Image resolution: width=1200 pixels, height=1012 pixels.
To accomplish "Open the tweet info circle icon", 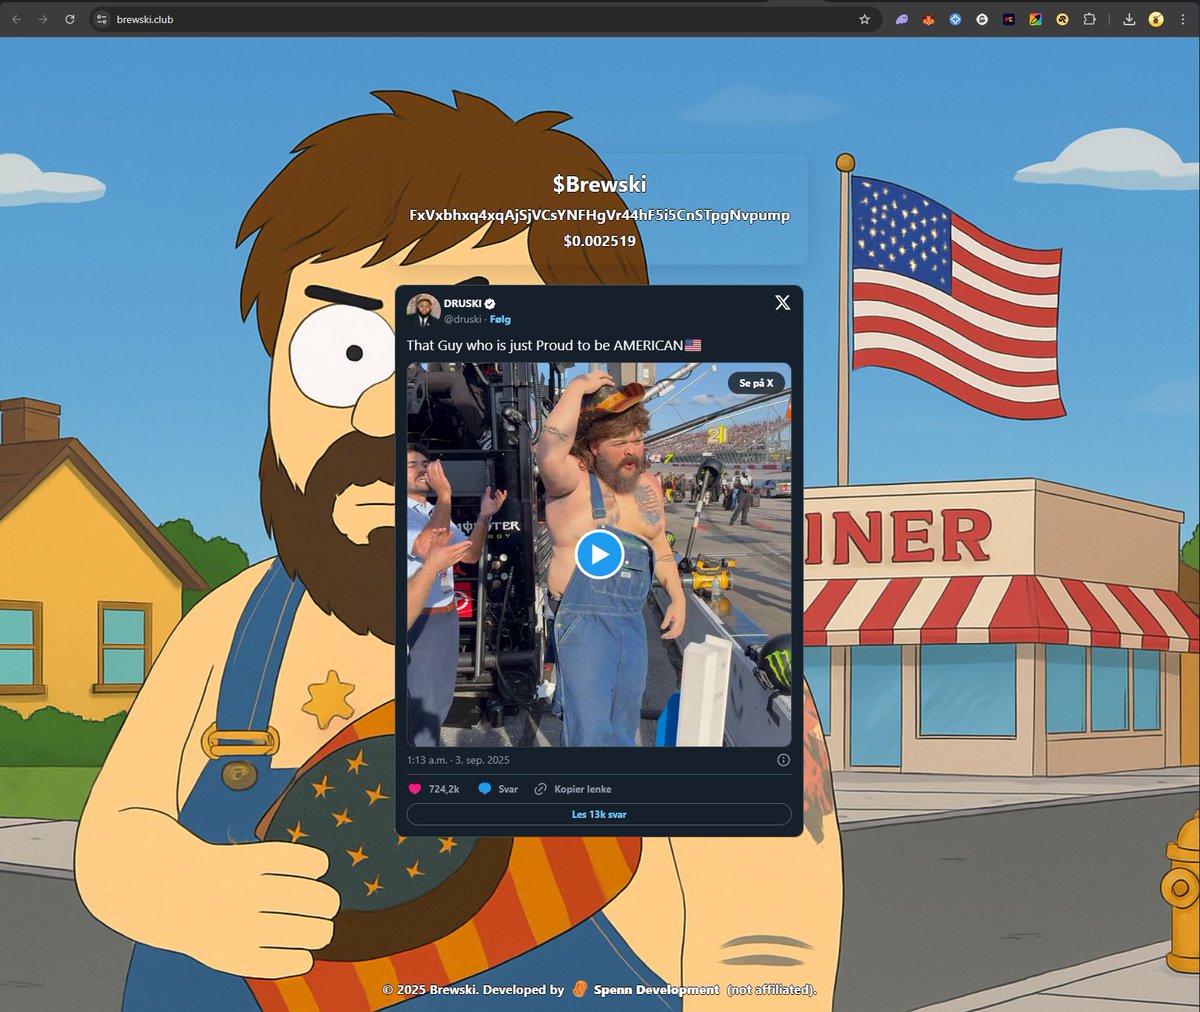I will click(783, 760).
